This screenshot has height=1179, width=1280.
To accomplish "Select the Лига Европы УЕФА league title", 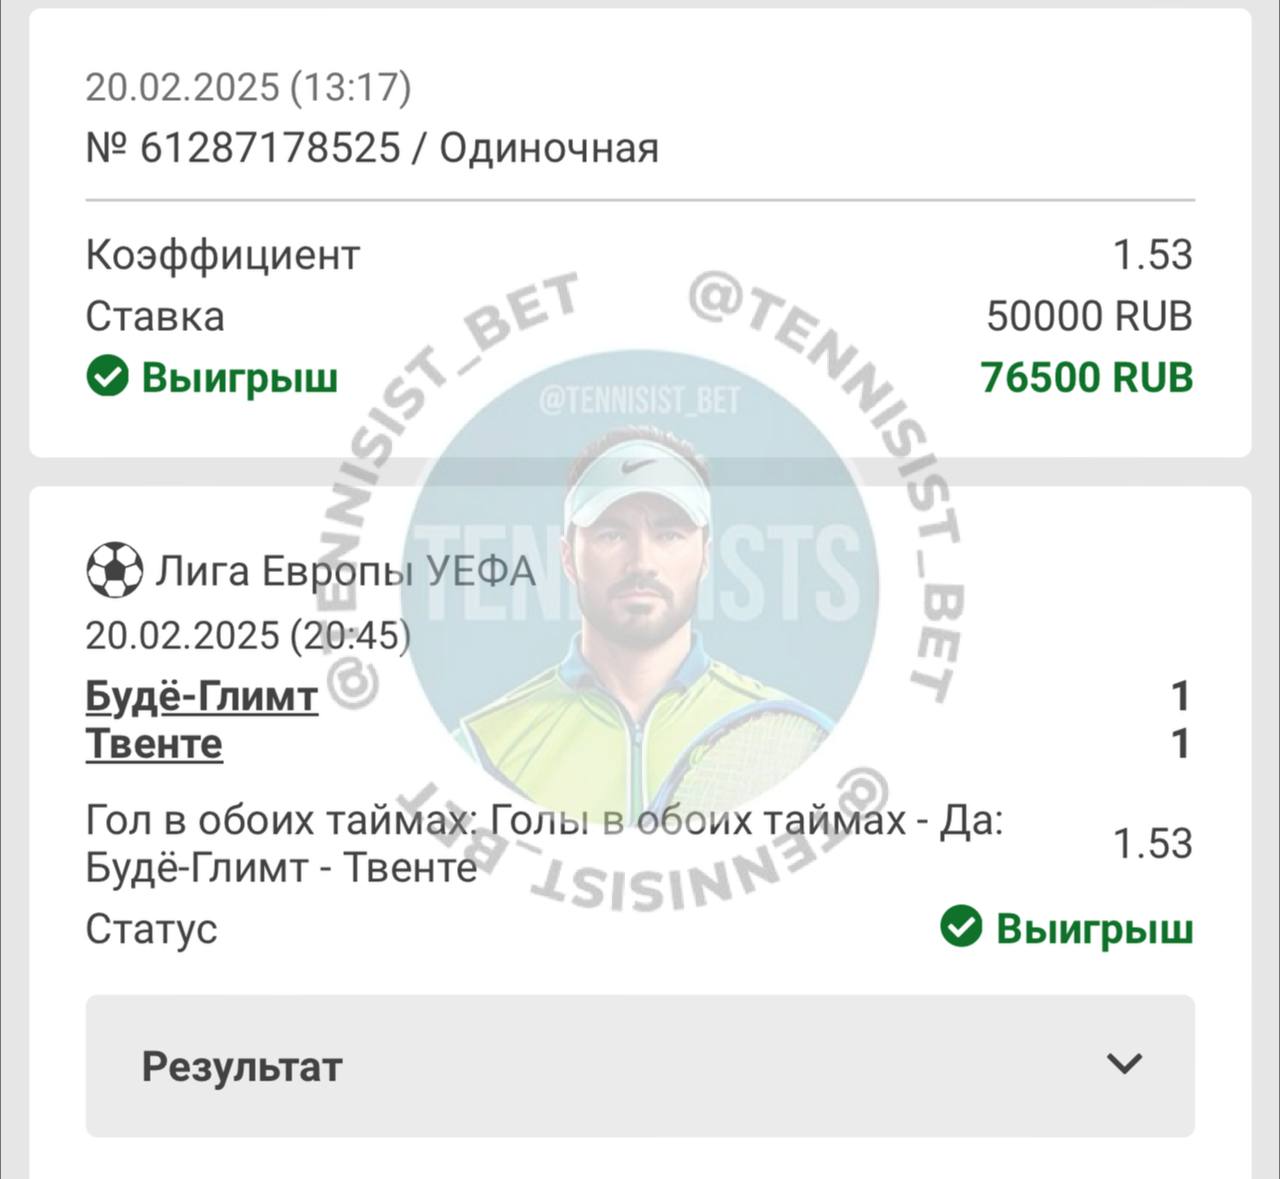I will [x=345, y=571].
